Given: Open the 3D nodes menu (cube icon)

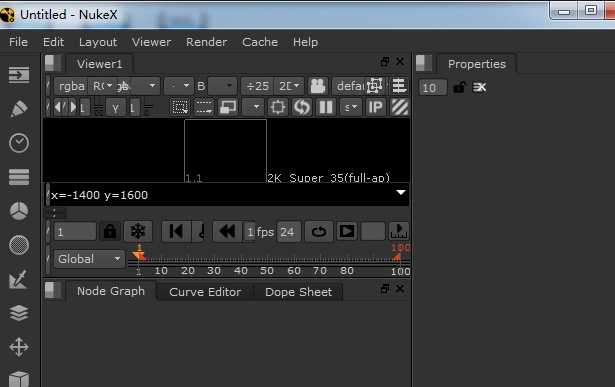Looking at the screenshot, I should (19, 379).
